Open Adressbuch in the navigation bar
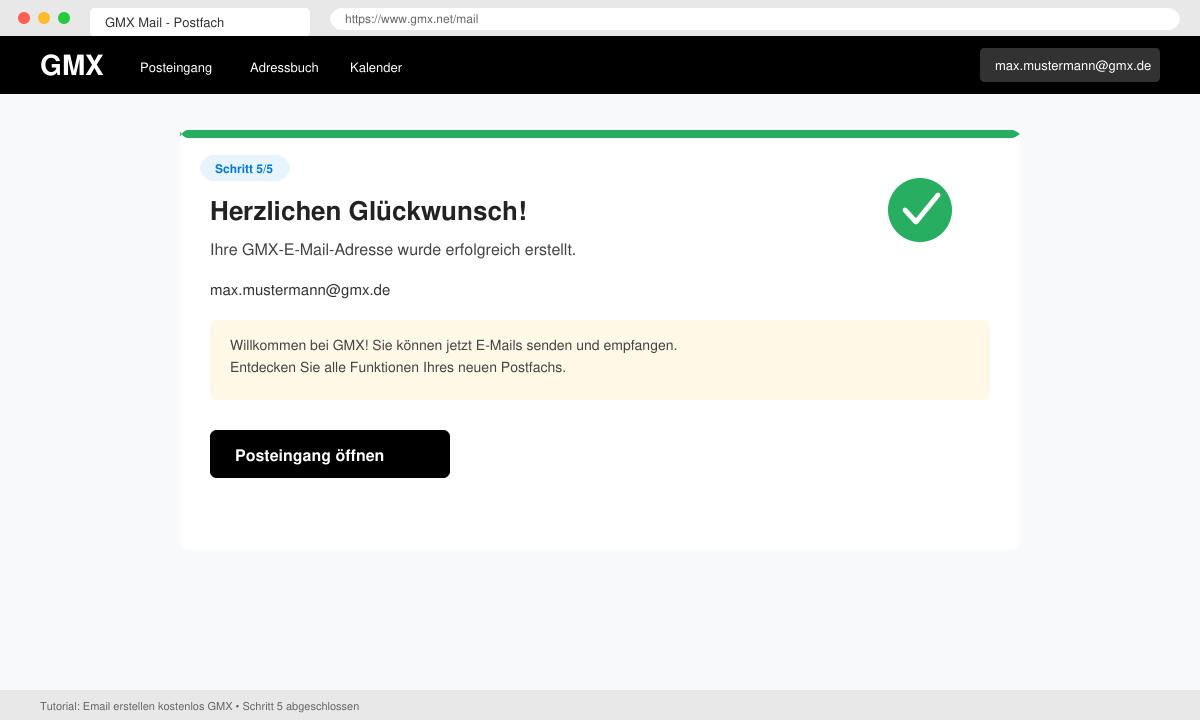This screenshot has height=720, width=1200. [284, 67]
